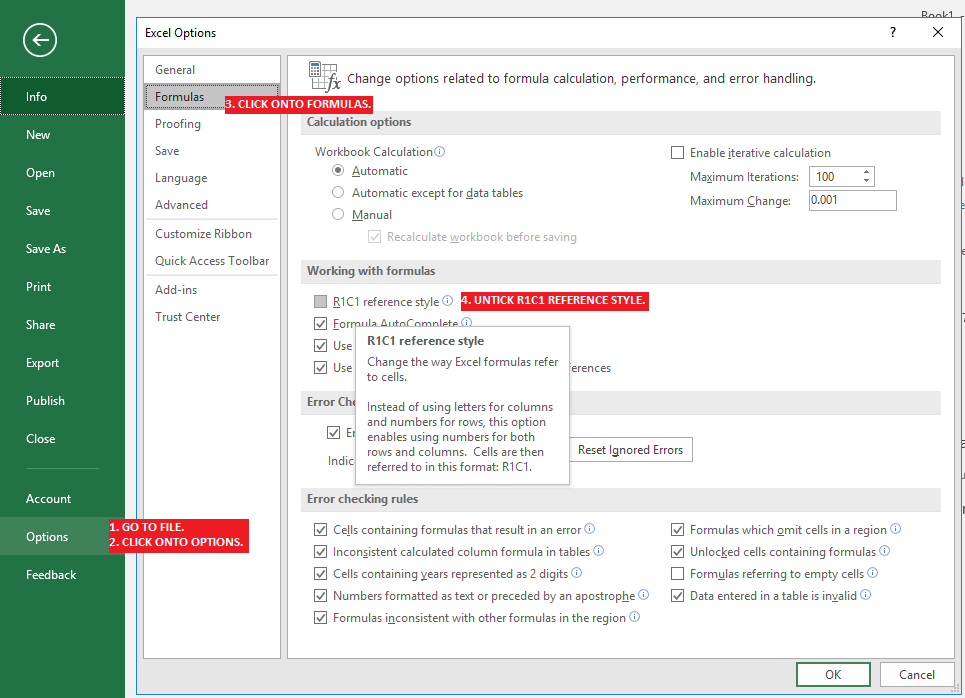Select Publish in the backstage menu
The image size is (965, 698).
pos(62,401)
